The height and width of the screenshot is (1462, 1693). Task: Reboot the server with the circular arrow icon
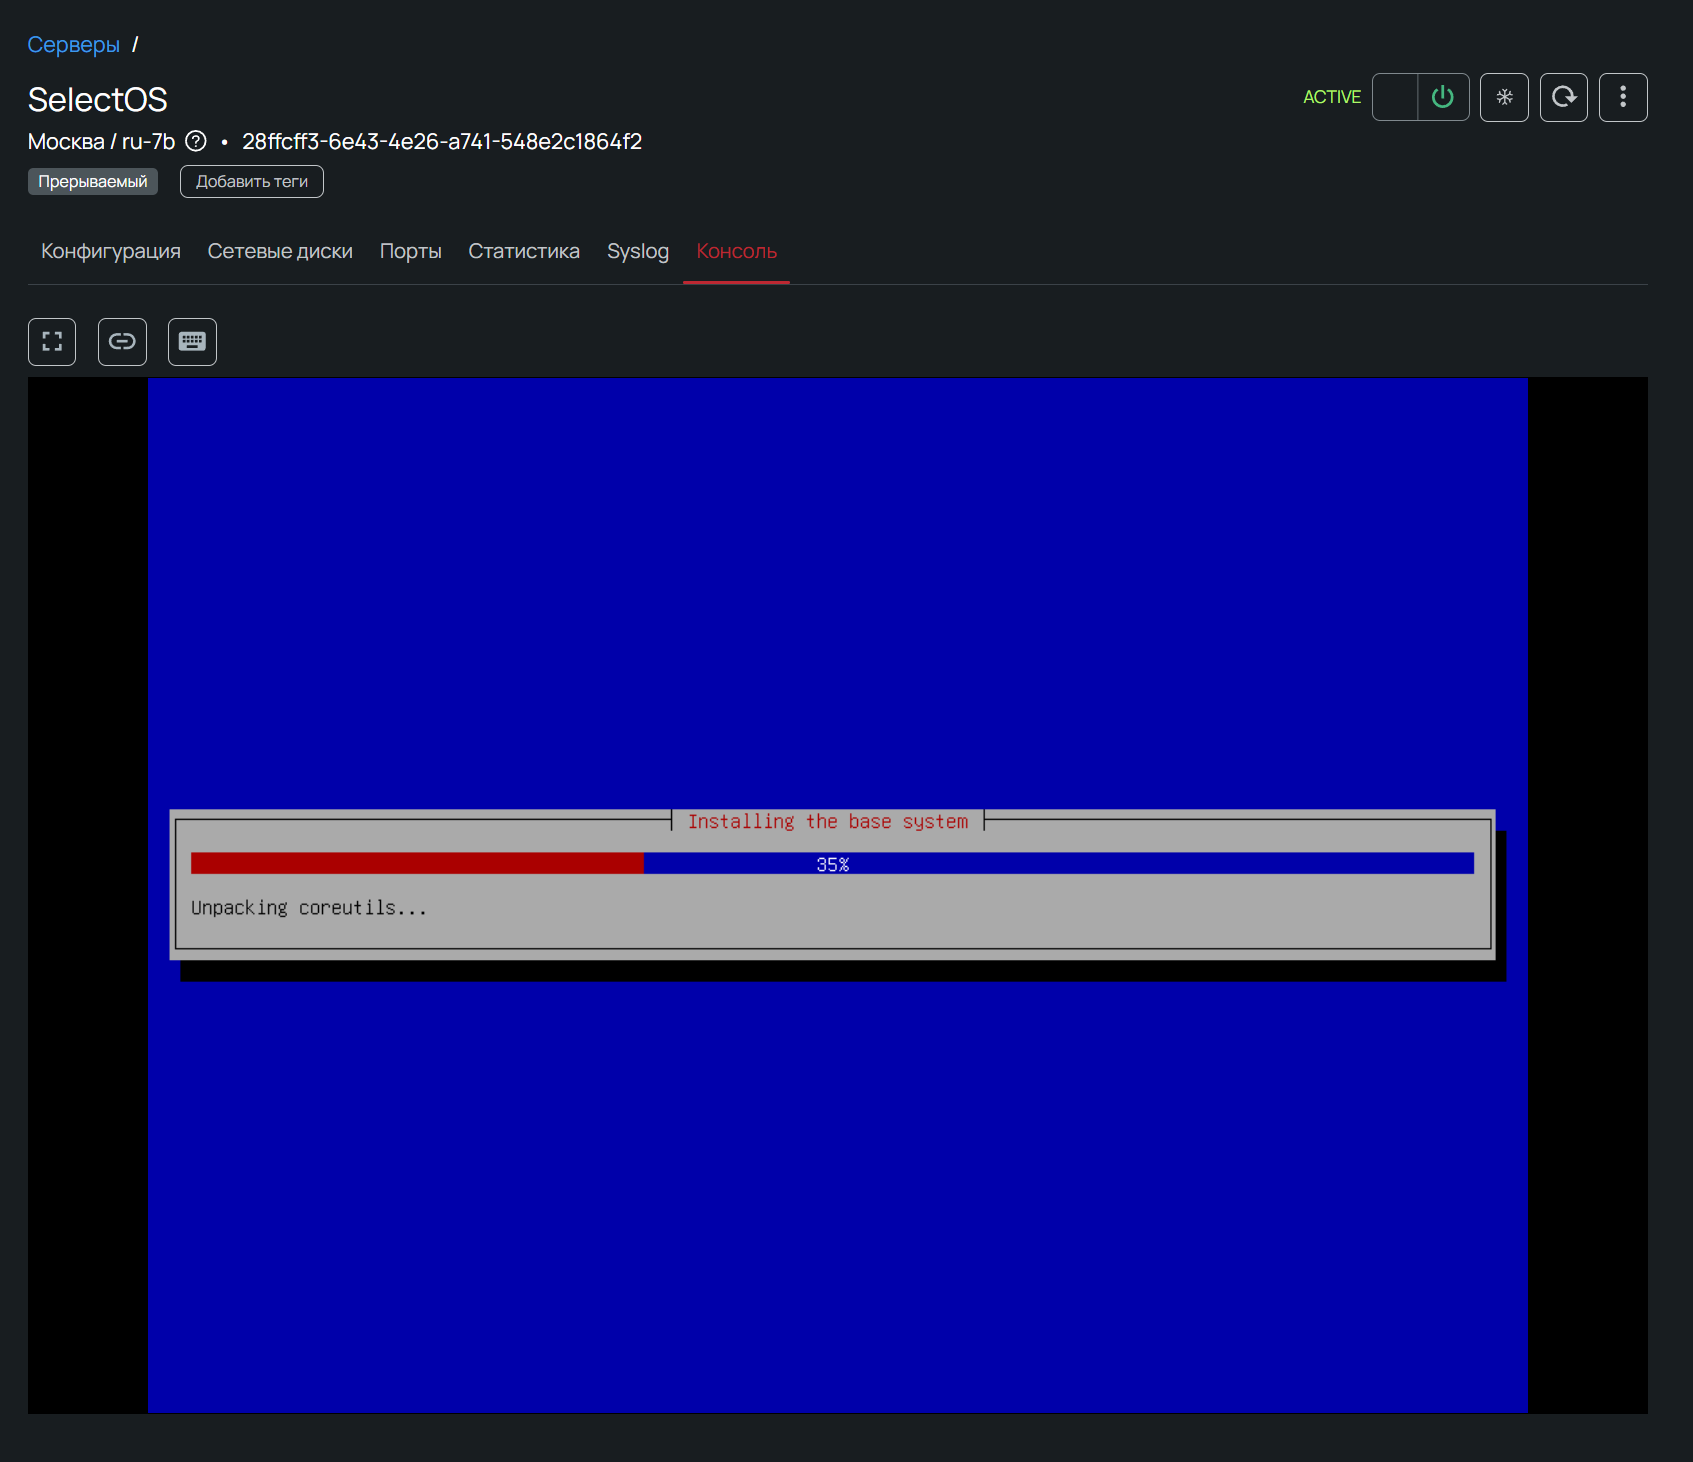coord(1564,97)
